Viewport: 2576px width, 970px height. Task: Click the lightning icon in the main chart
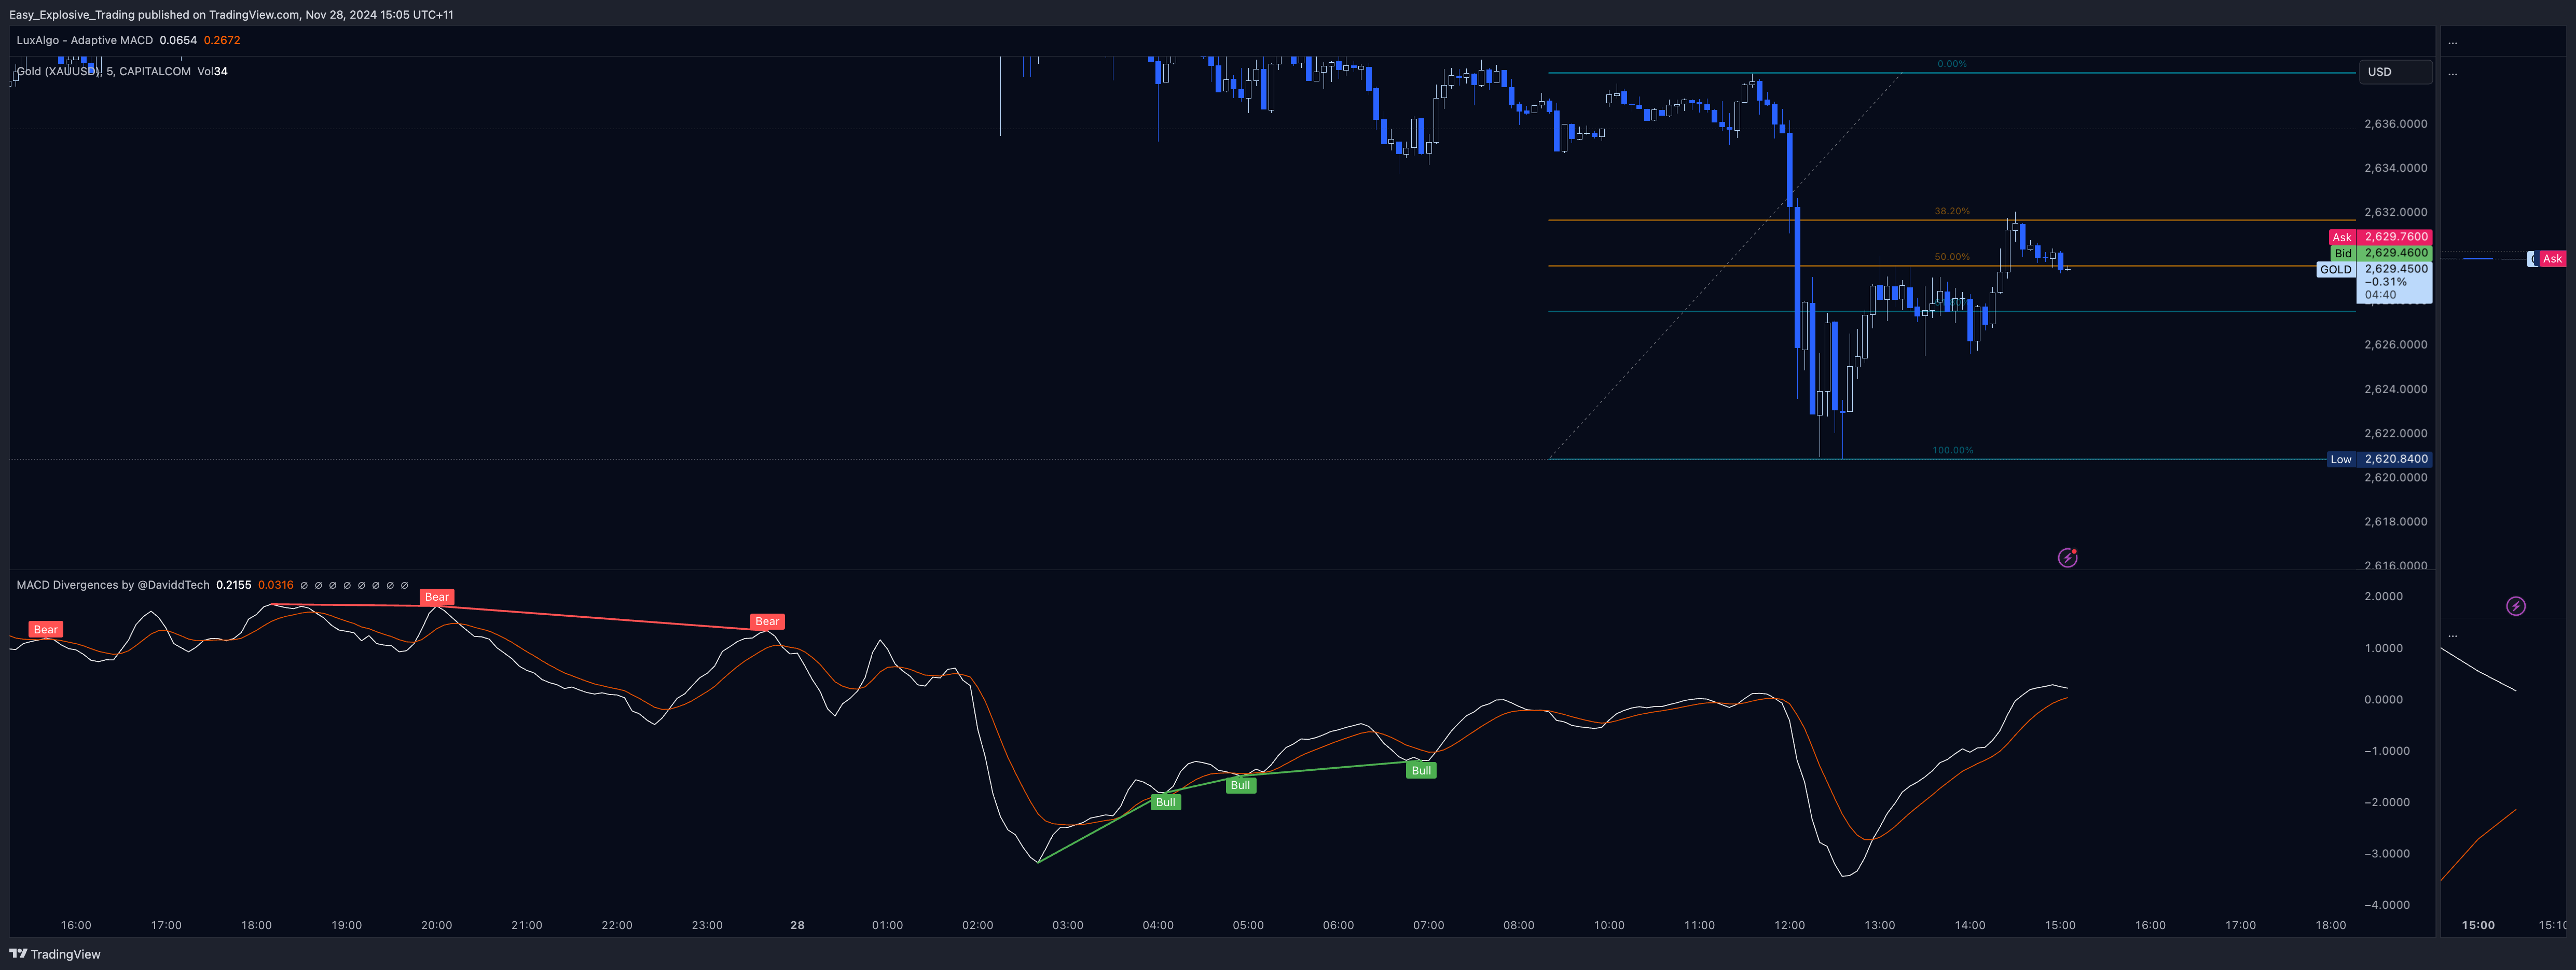[2067, 558]
